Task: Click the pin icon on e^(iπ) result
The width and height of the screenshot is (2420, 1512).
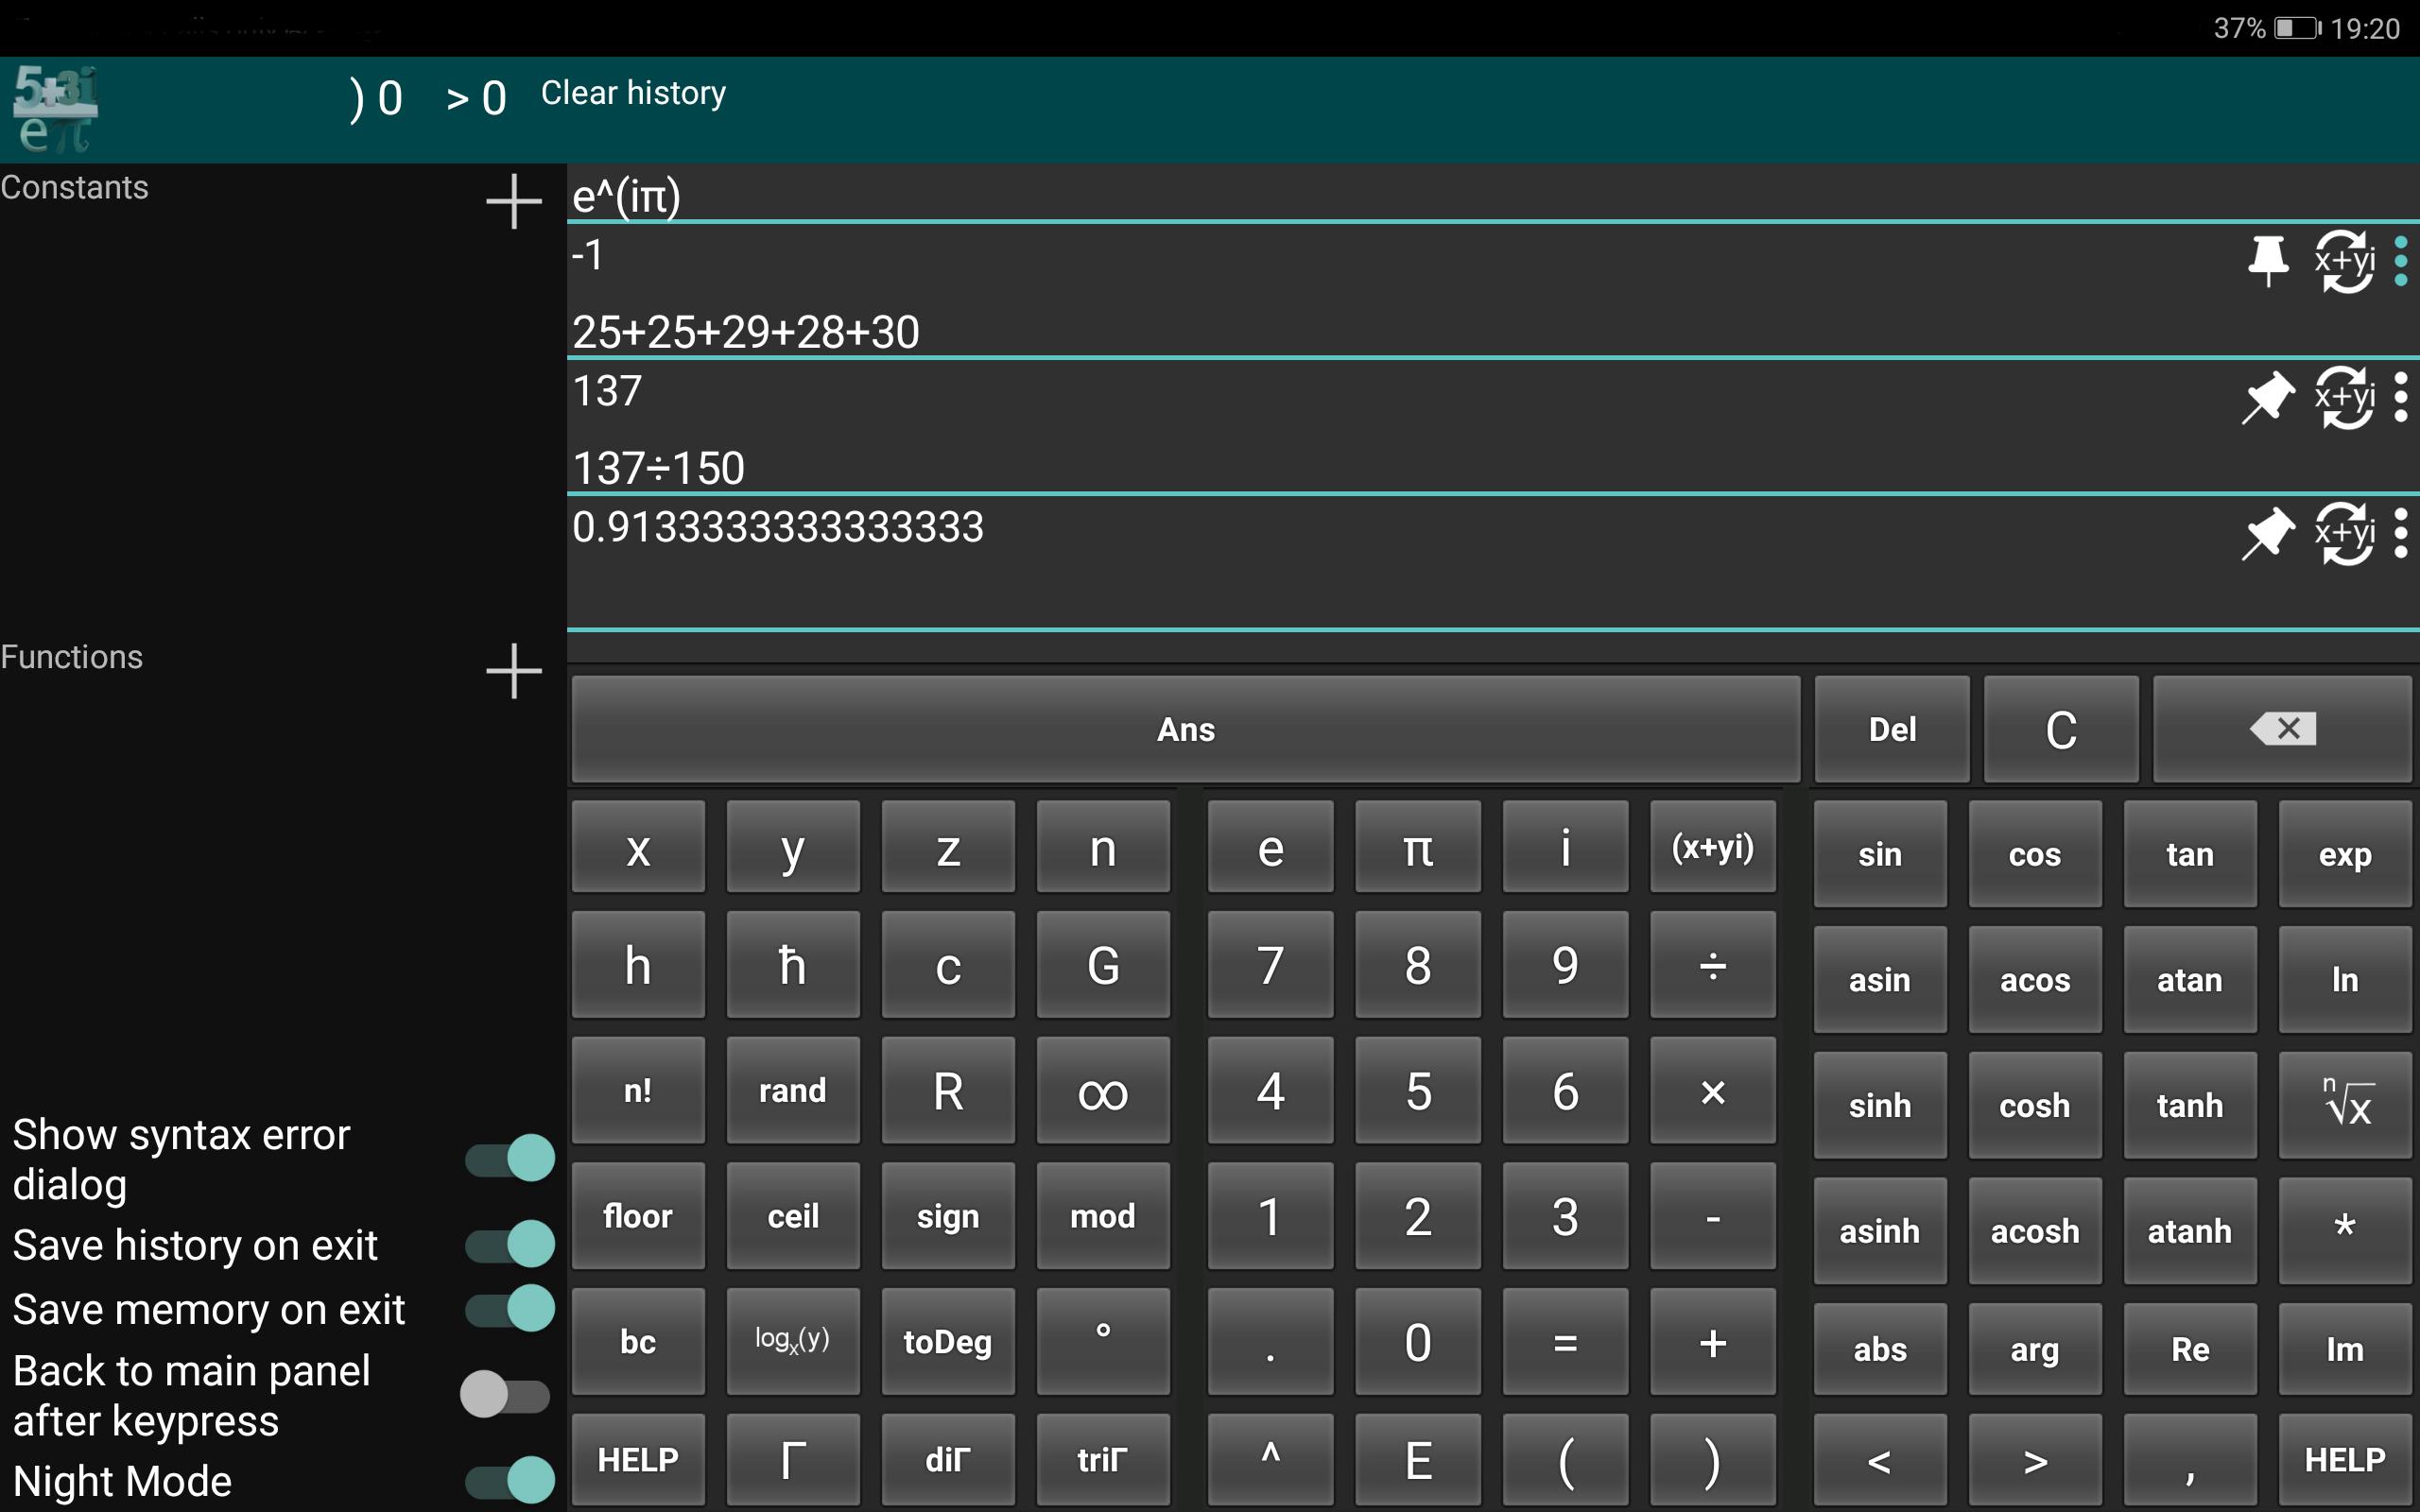Action: pyautogui.click(x=2265, y=260)
